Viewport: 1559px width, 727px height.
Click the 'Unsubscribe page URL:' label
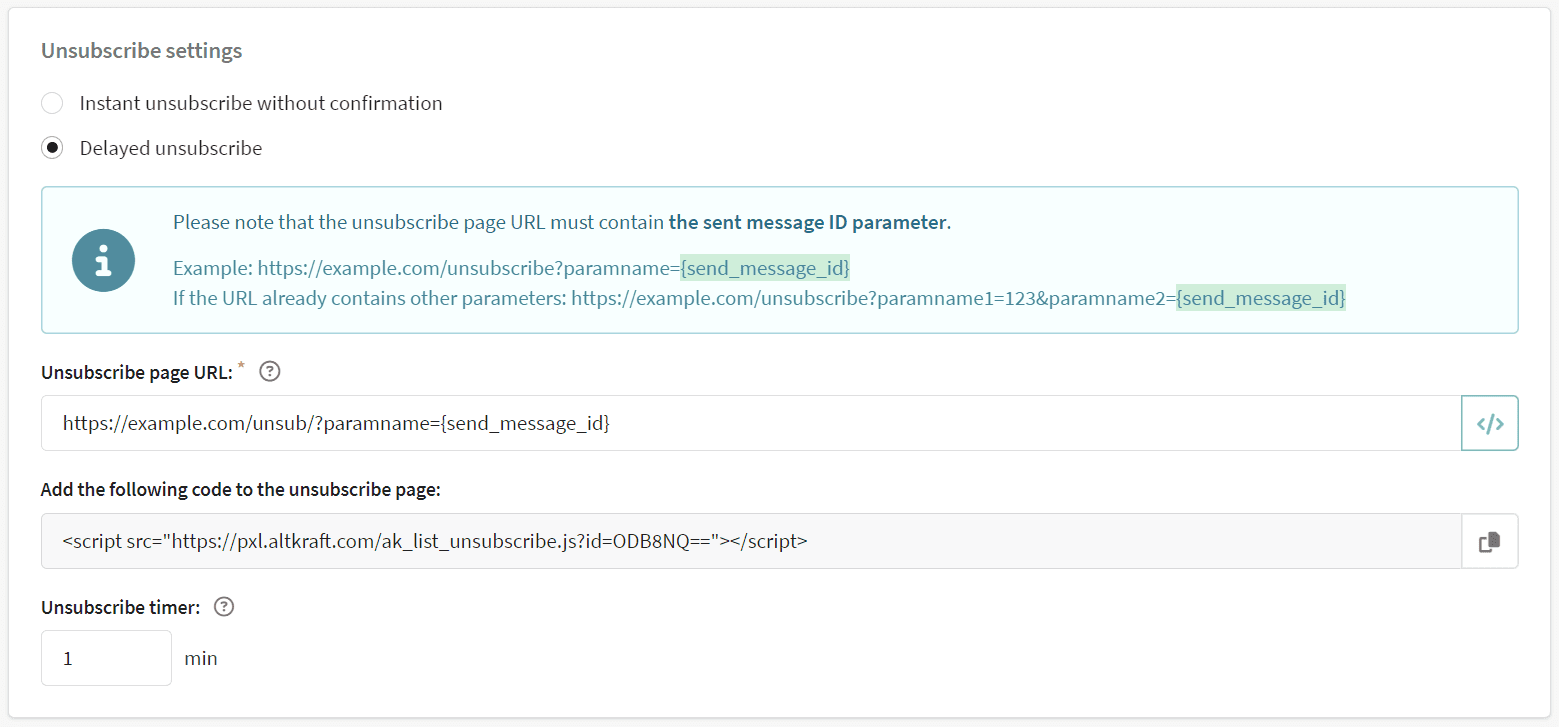137,372
